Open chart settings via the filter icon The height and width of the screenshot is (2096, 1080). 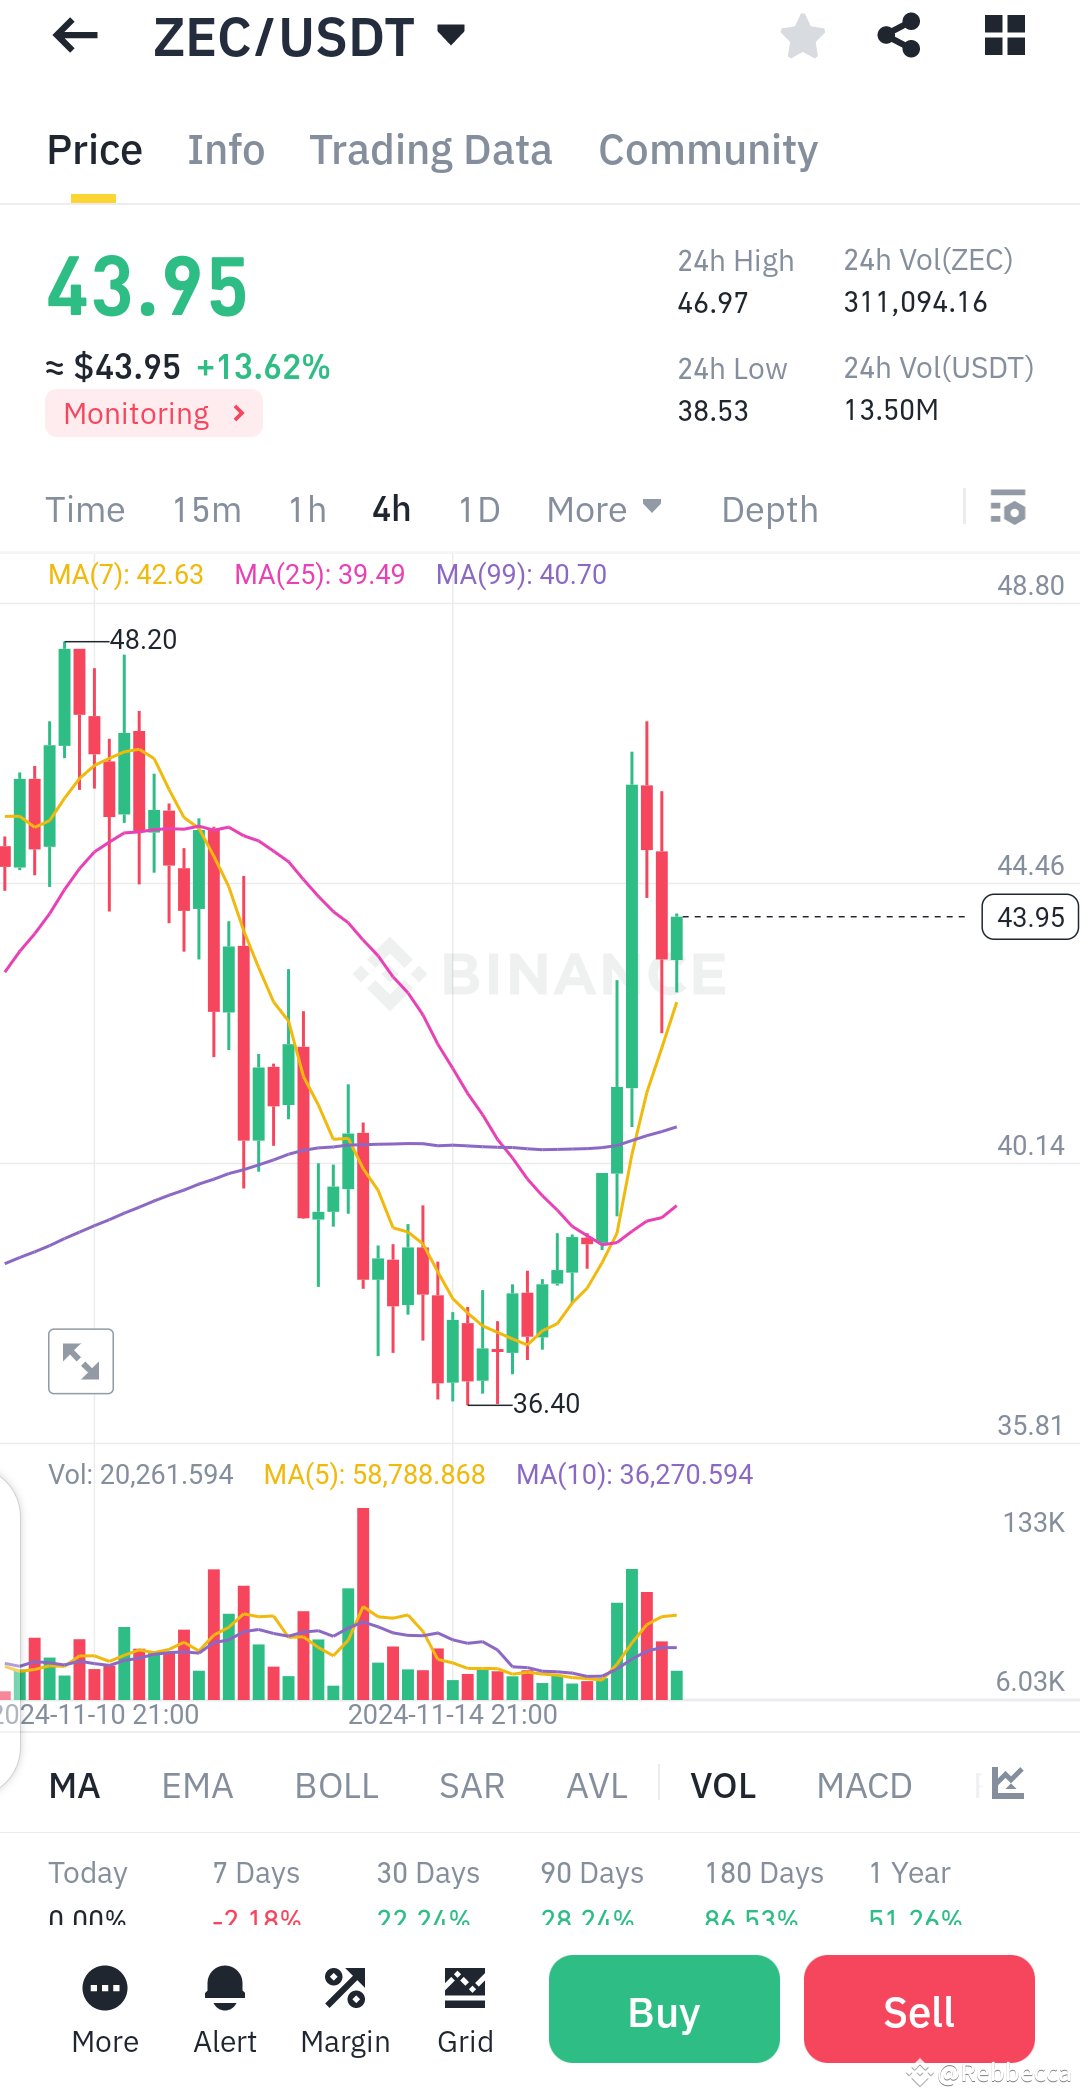click(1008, 509)
